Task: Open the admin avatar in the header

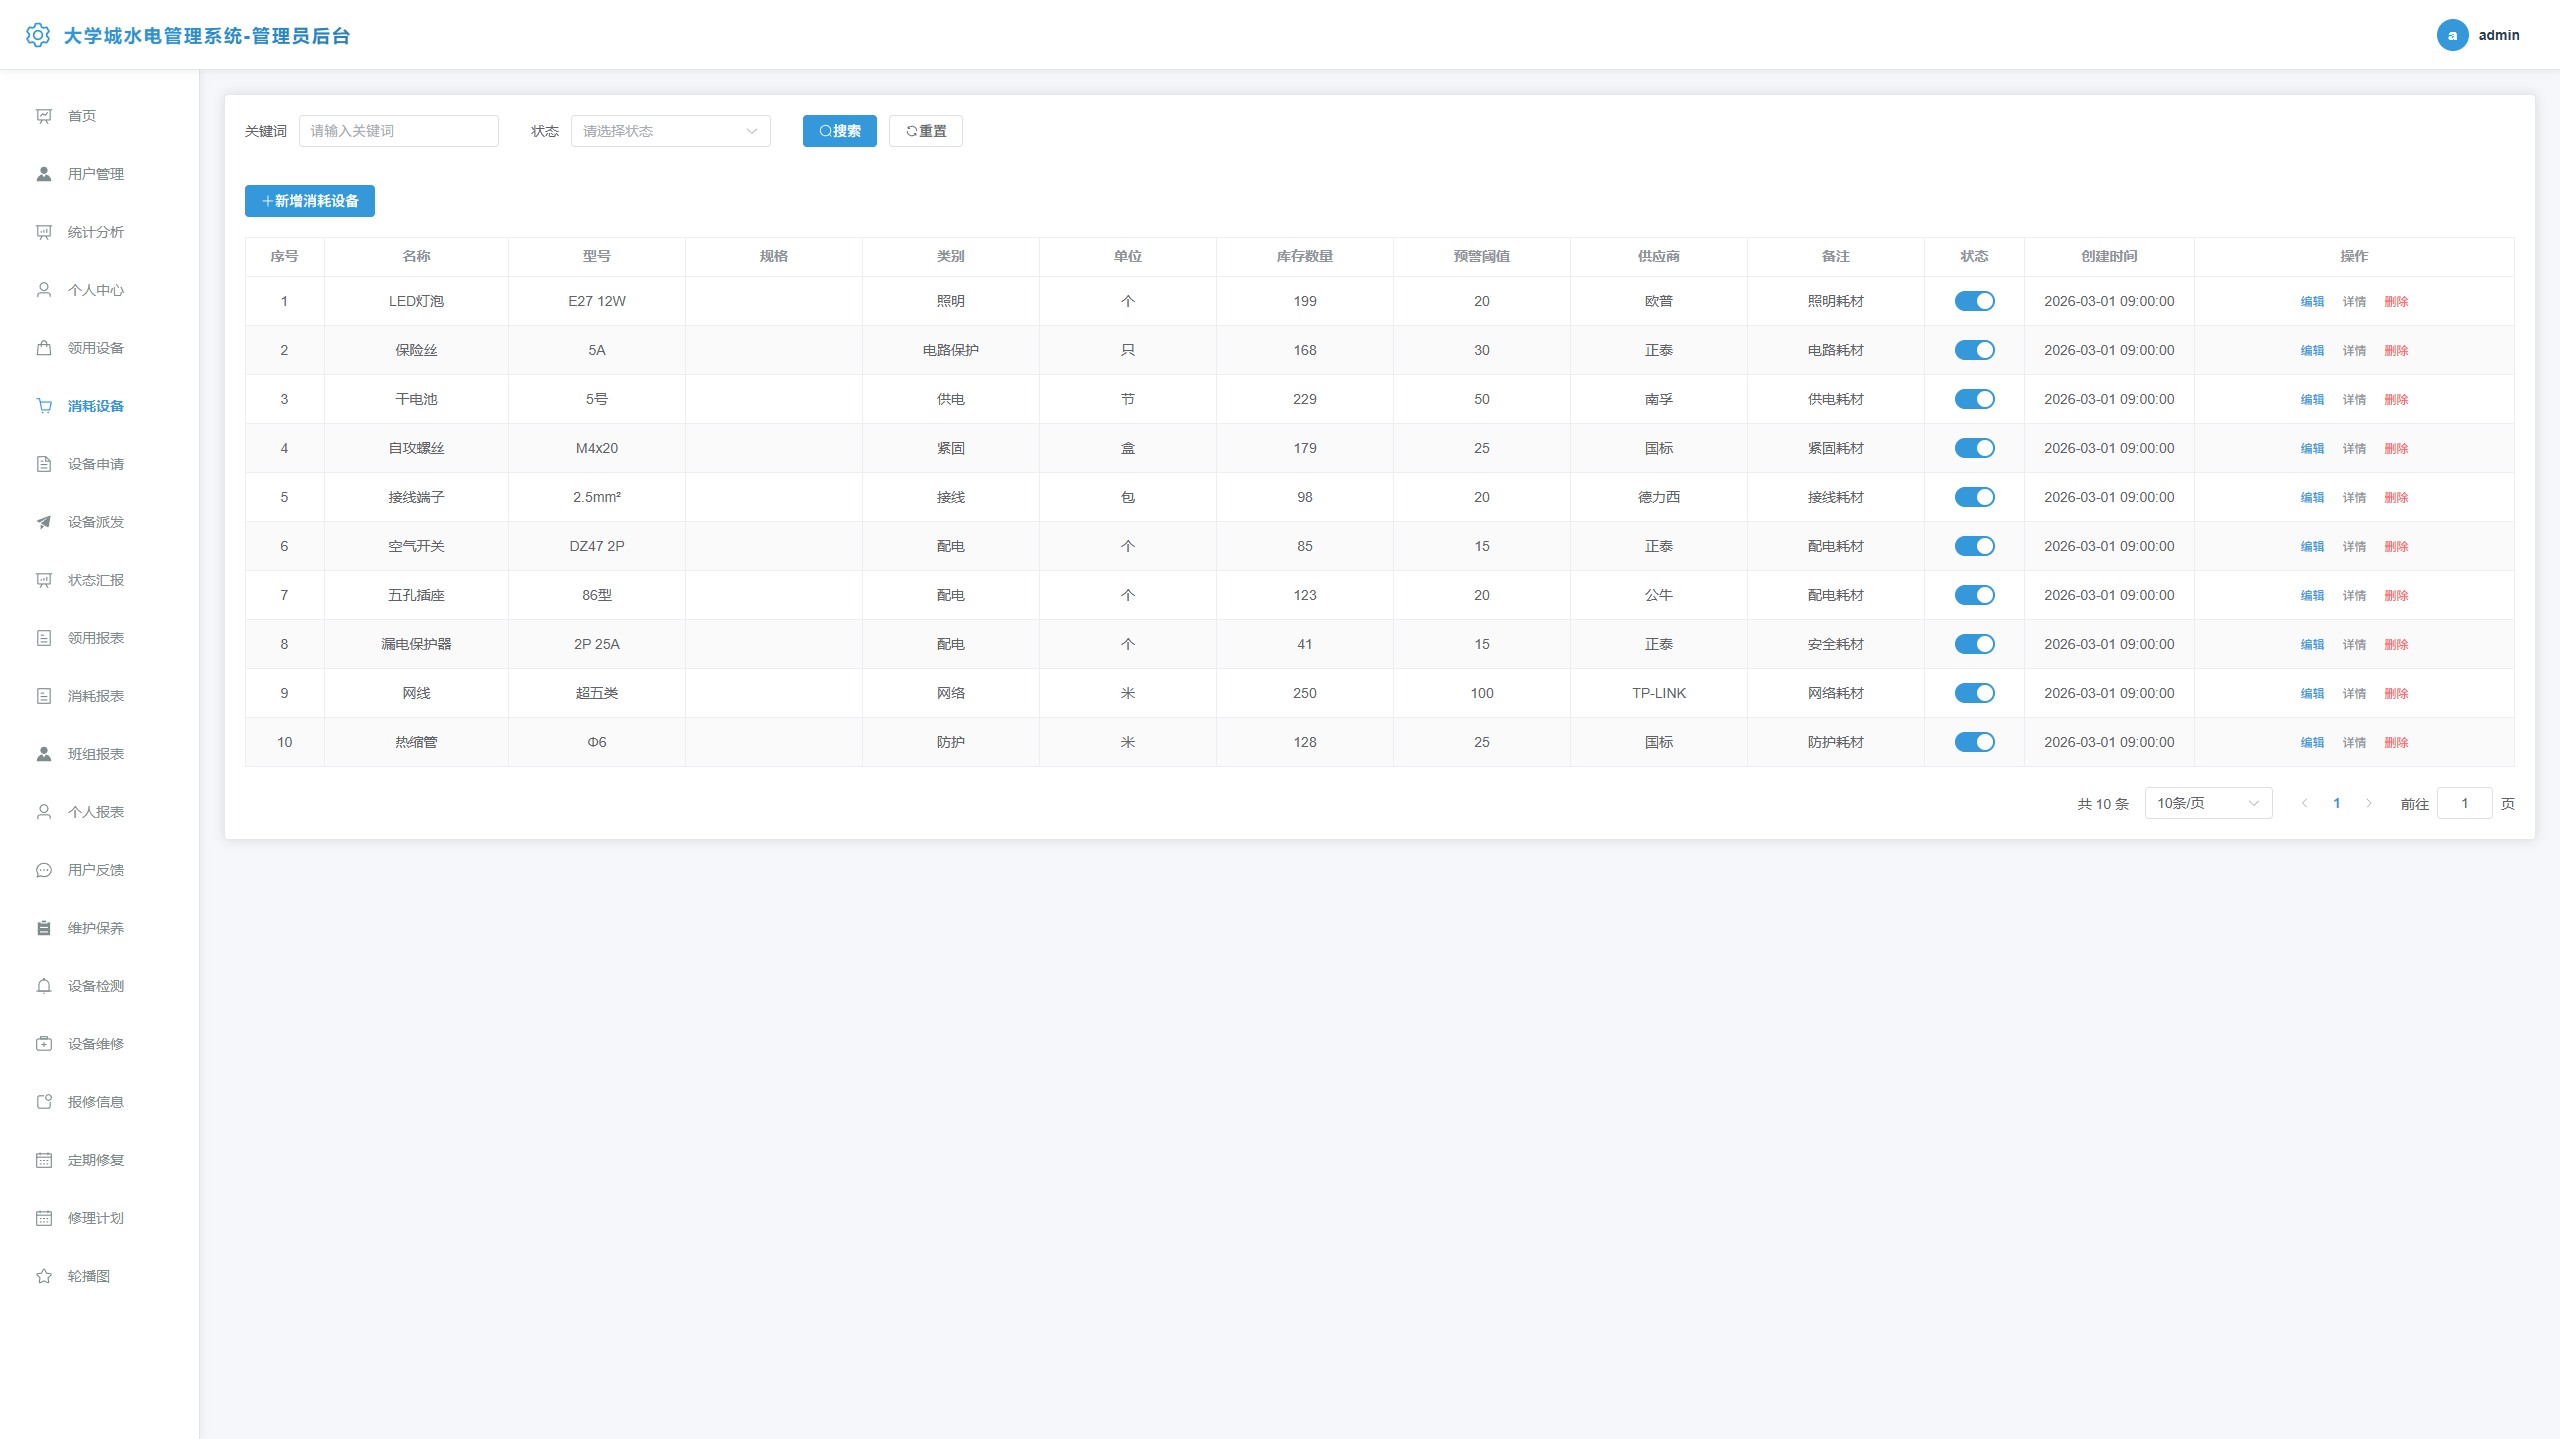Action: click(2451, 35)
